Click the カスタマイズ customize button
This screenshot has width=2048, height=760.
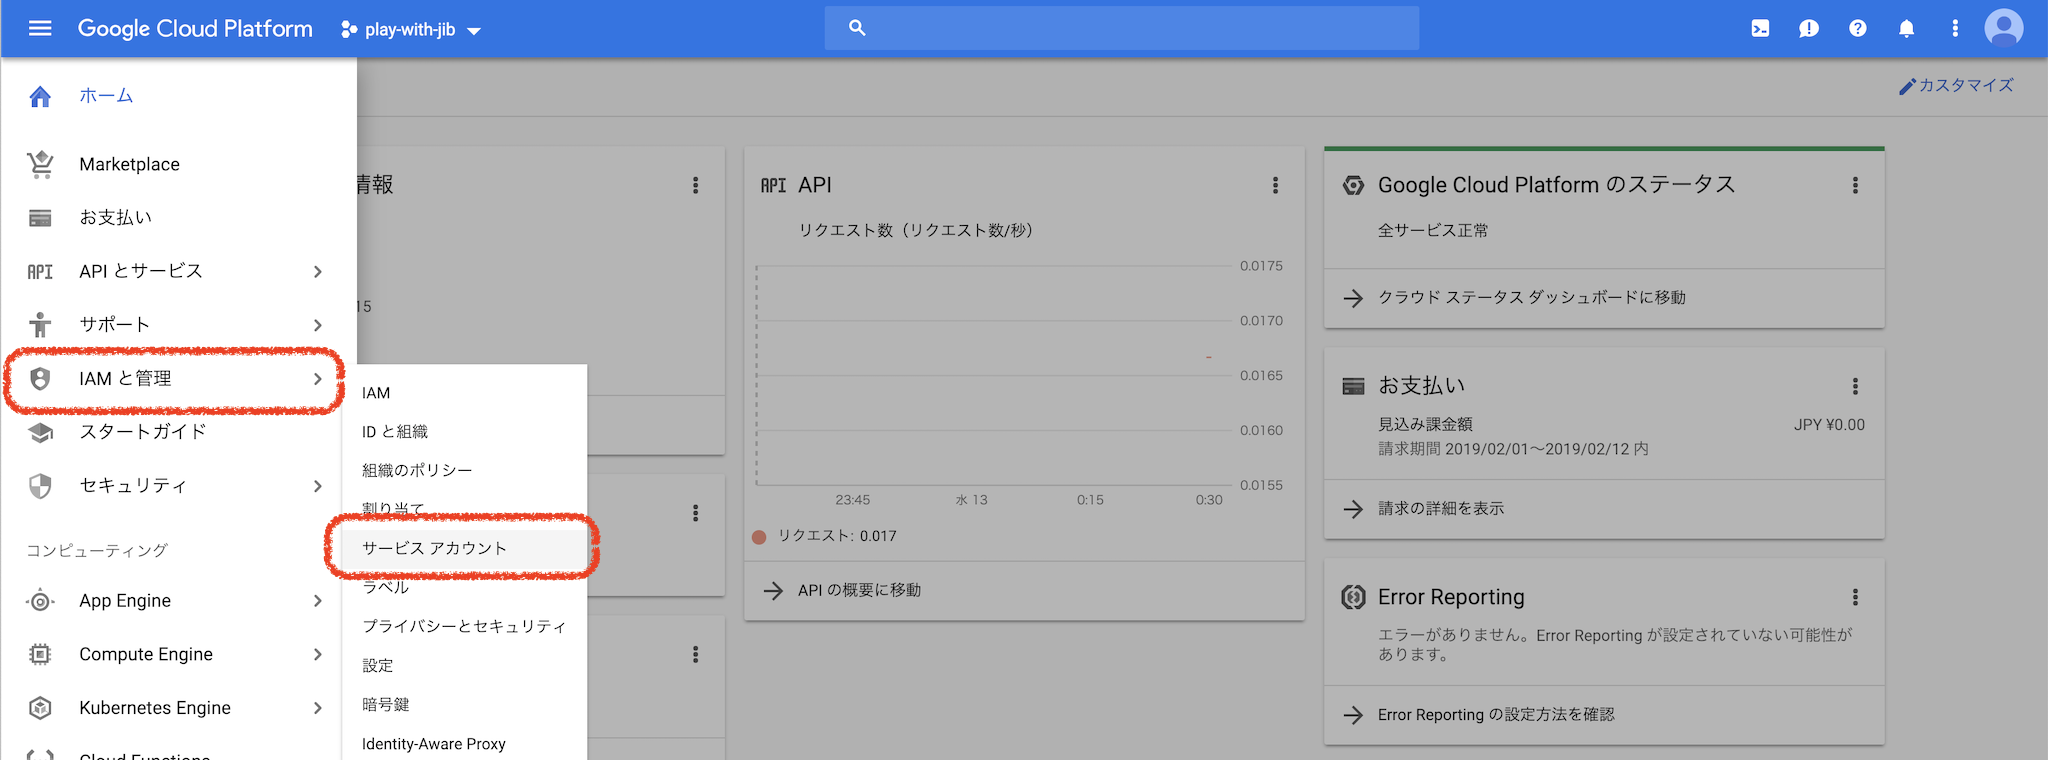pos(1956,86)
